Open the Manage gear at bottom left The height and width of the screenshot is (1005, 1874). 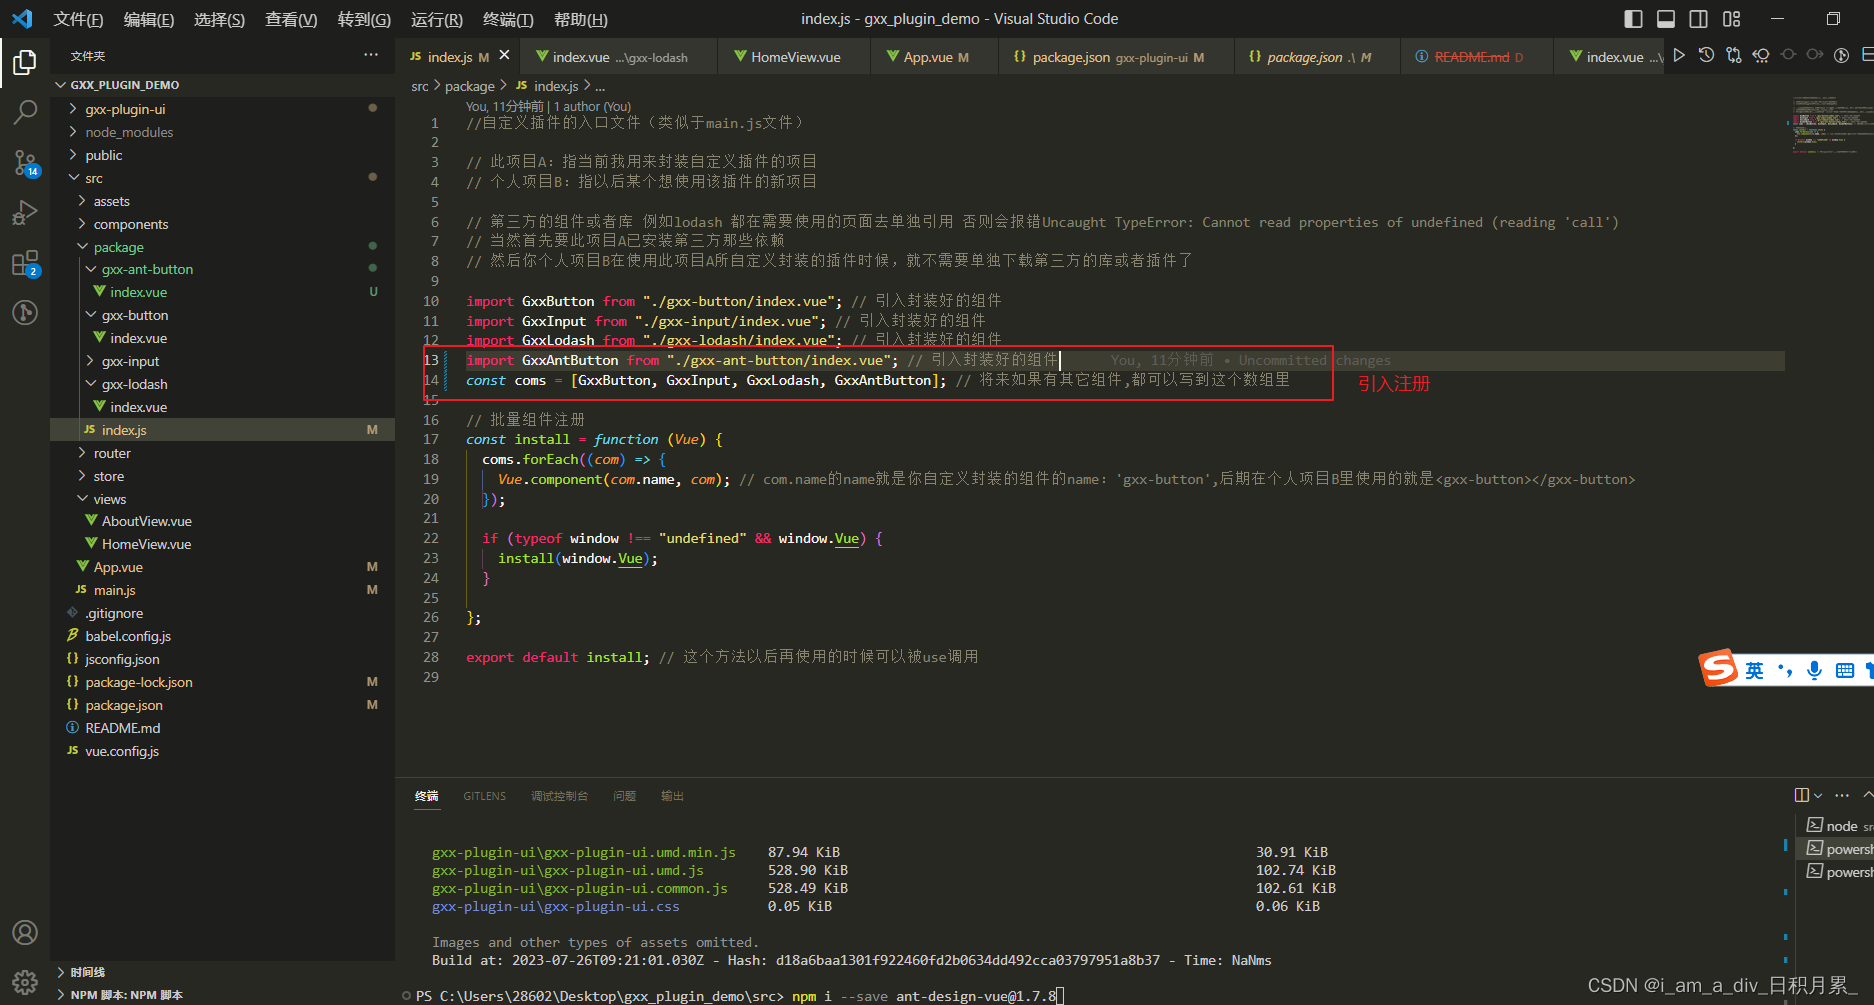tap(24, 981)
